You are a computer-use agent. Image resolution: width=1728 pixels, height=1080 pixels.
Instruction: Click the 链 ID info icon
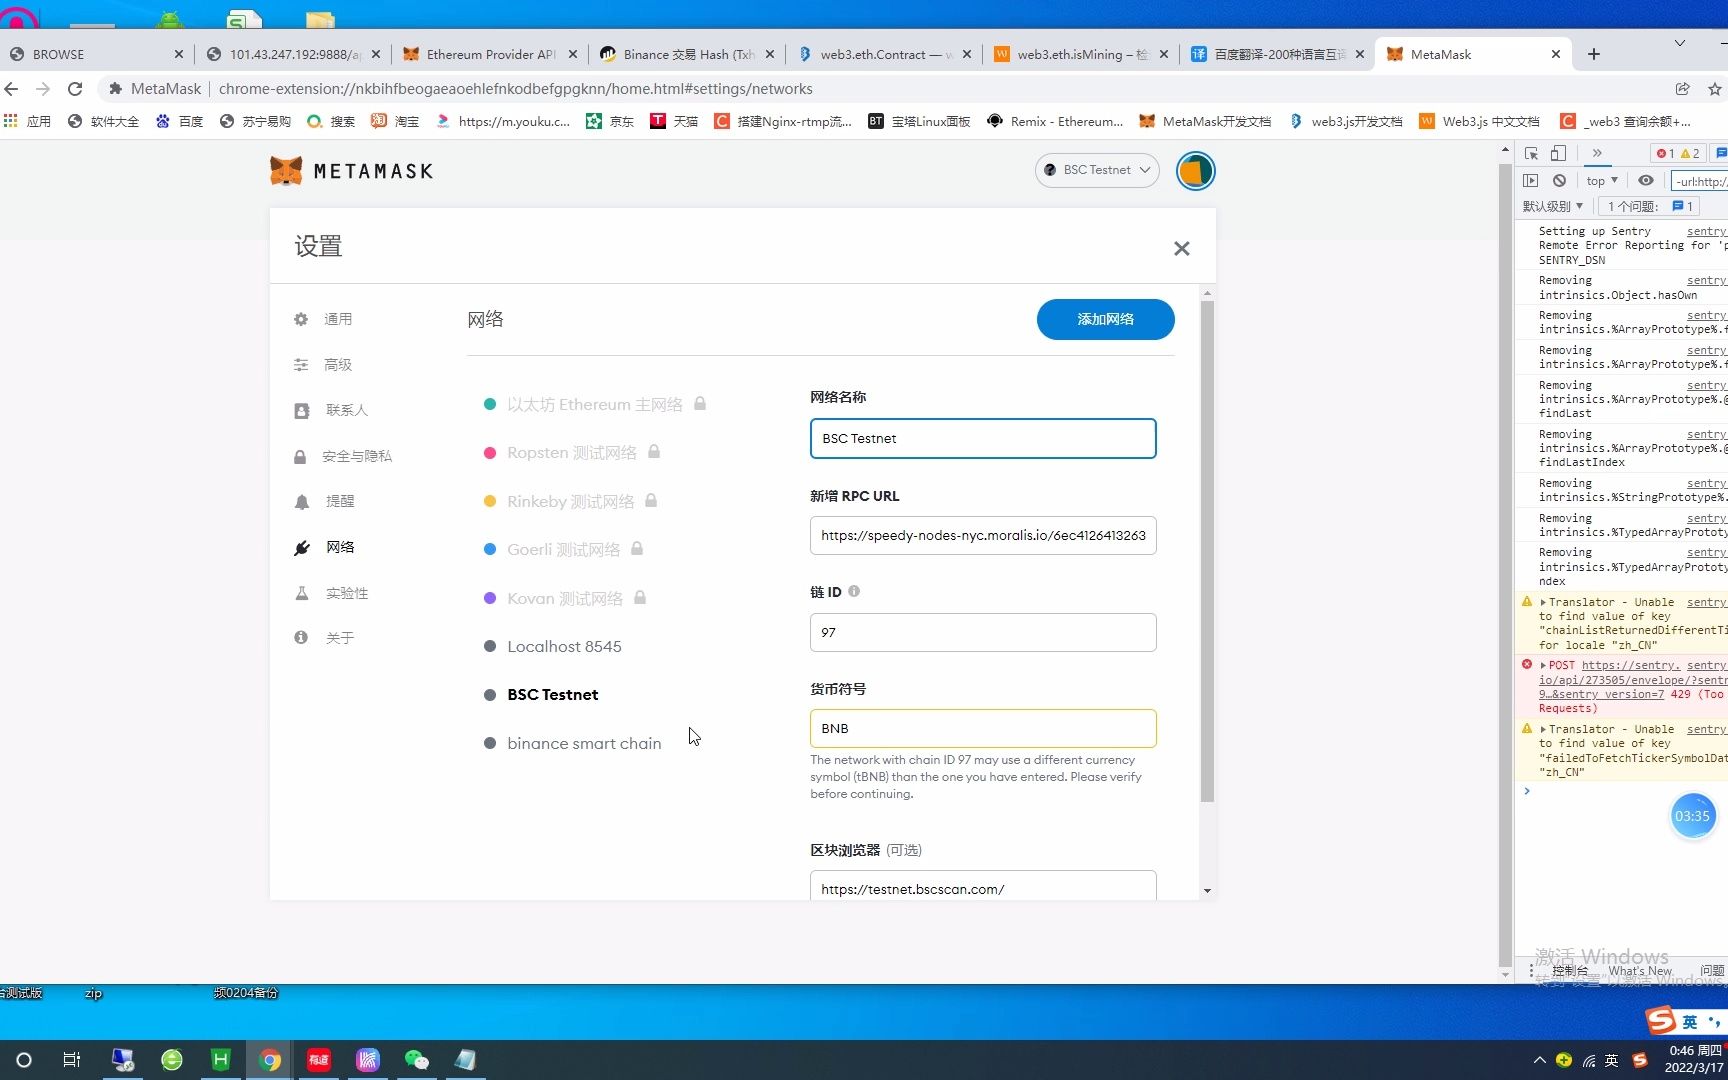click(x=854, y=591)
